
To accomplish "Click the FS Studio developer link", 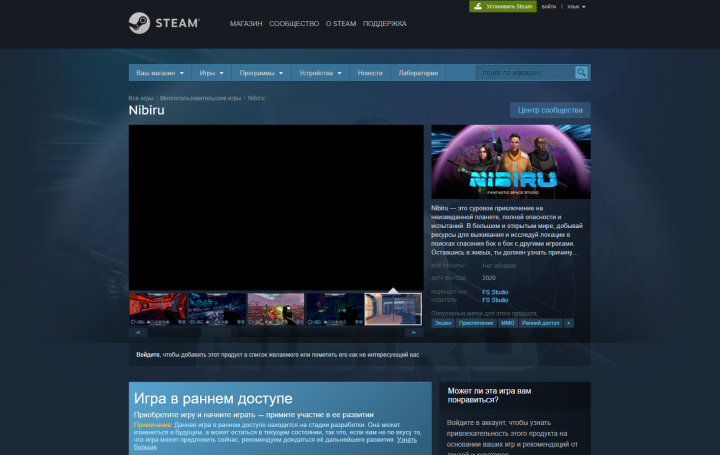I will [x=495, y=292].
